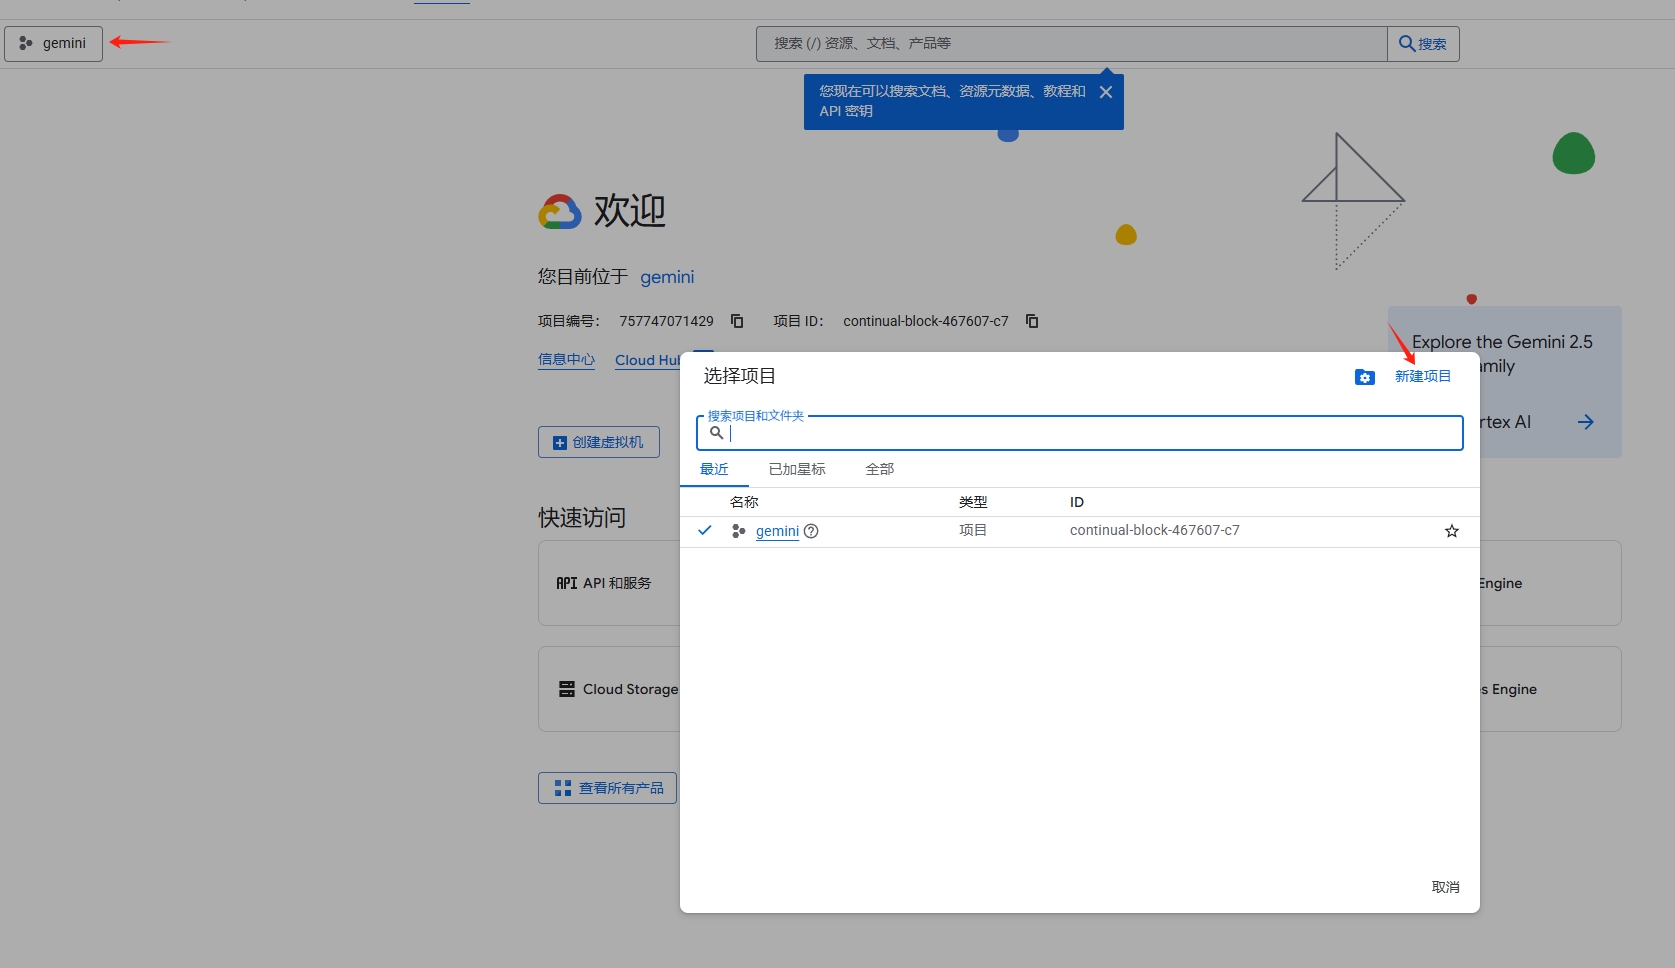1675x968 pixels.
Task: Click the Google Cloud logo beside 欢迎
Action: 559,211
